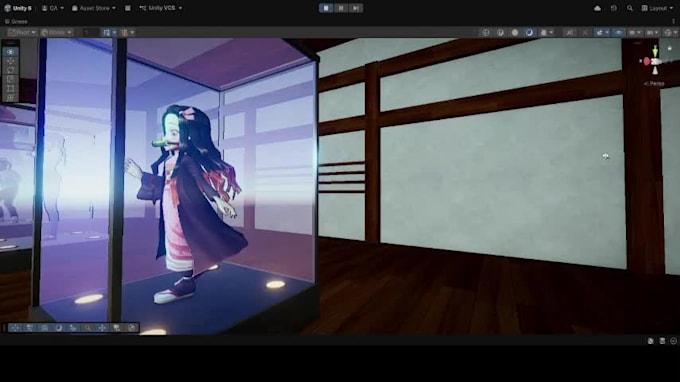The height and width of the screenshot is (382, 680).
Task: Open the scene effects dropdown
Action: pyautogui.click(x=546, y=33)
